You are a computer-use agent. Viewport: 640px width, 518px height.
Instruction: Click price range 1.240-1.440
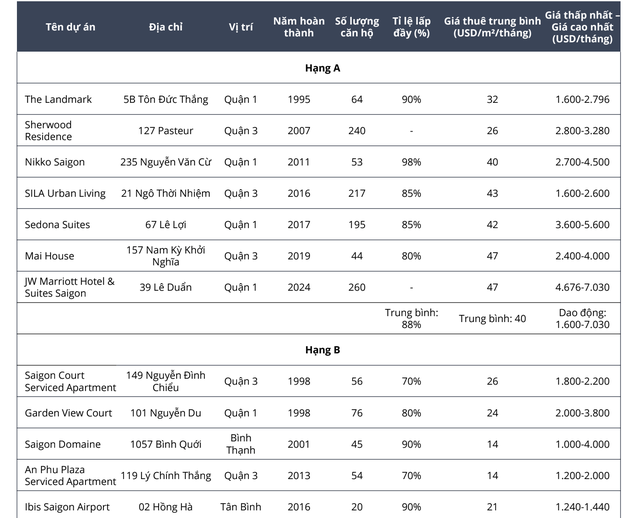tap(582, 507)
